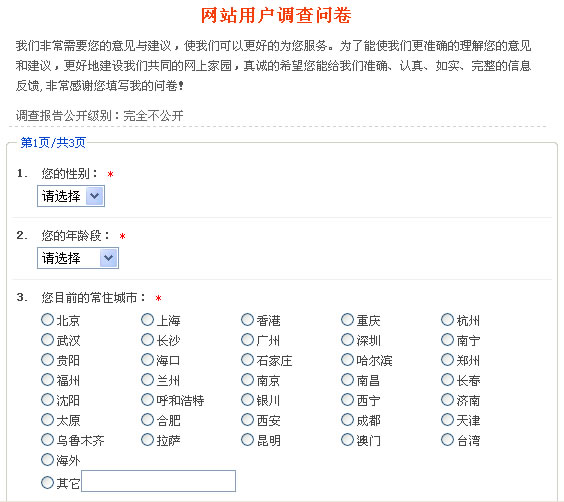Image resolution: width=564 pixels, height=502 pixels.
Task: Select the 呼和浩特 radio button
Action: click(147, 400)
